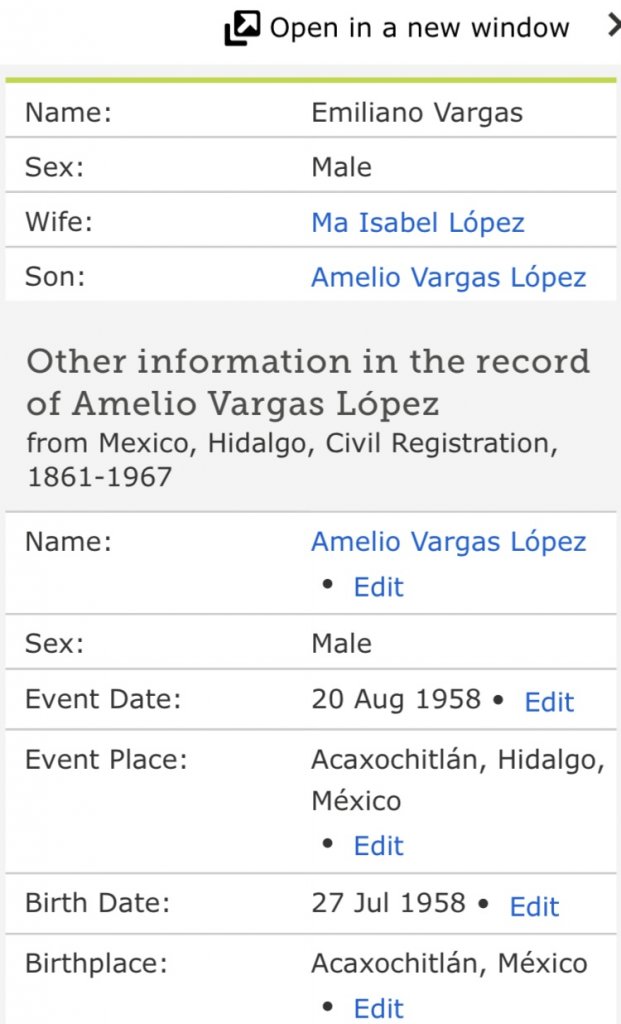Click the event place text Acaxochitlán, Hidalgo
The width and height of the screenshot is (621, 1024).
click(457, 760)
